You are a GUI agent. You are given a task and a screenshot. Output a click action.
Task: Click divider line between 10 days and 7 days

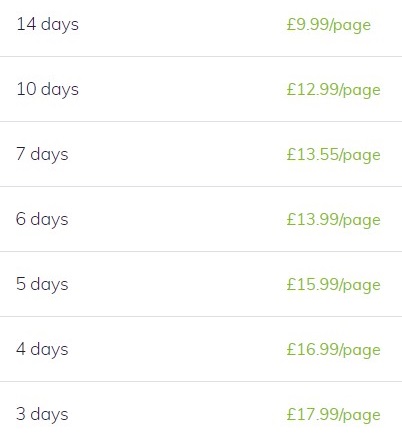[201, 121]
